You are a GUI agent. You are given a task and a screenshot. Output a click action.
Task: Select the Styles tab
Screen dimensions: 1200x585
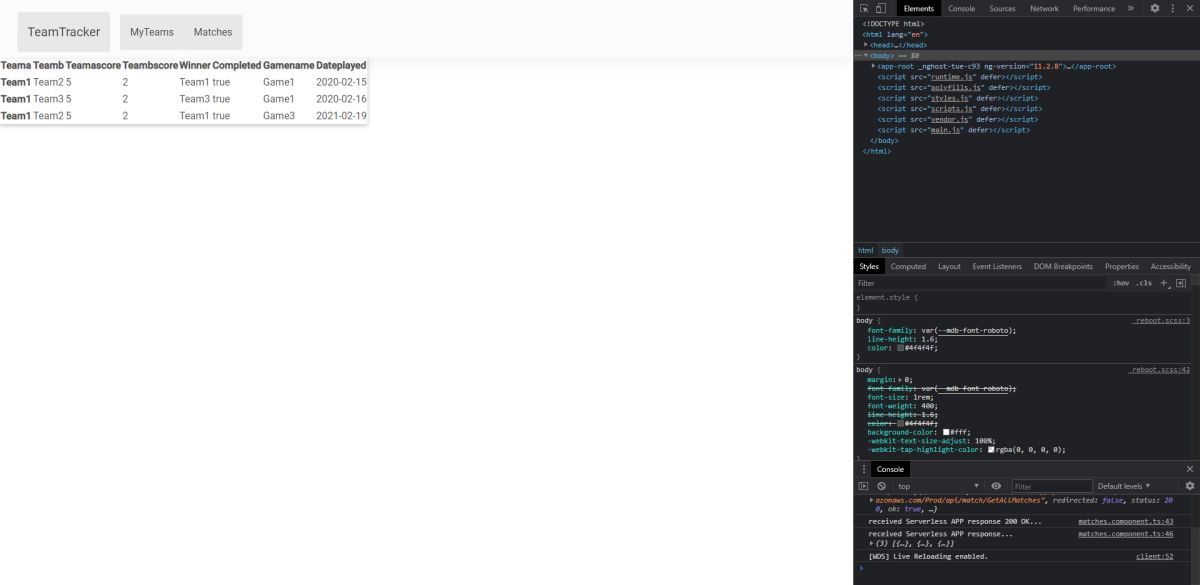(869, 266)
